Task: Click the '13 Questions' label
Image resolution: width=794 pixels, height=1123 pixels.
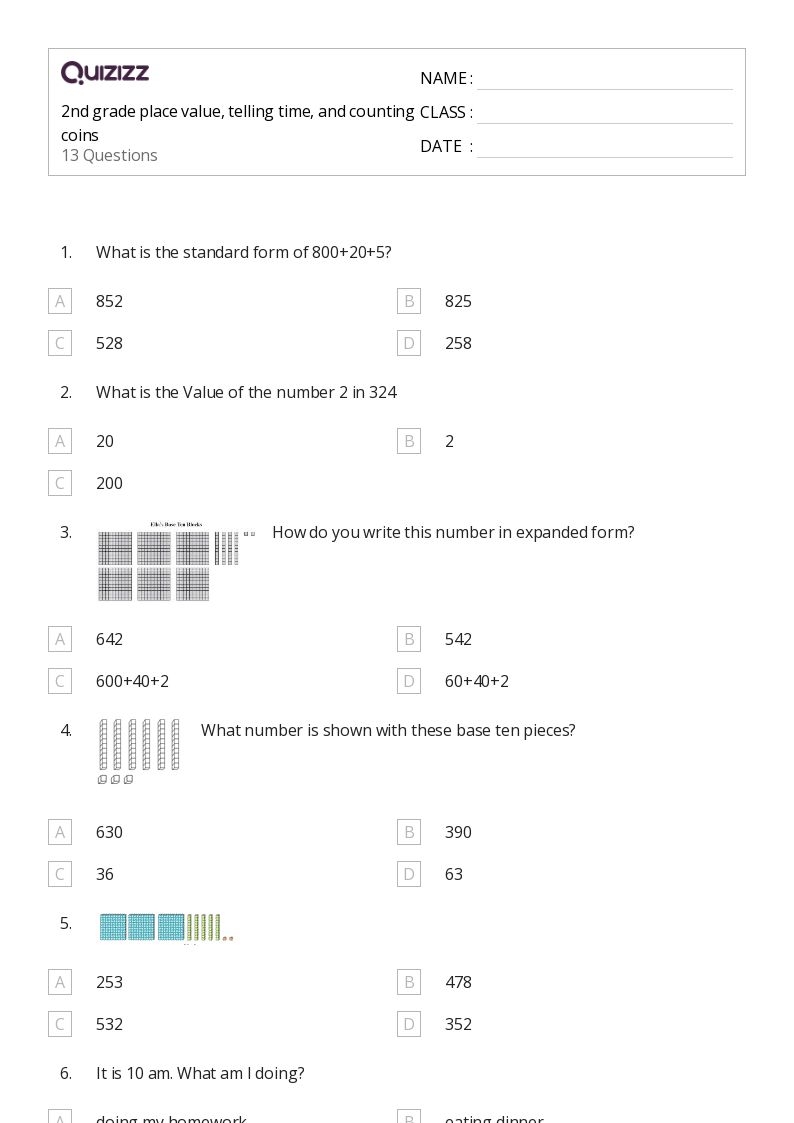Action: (109, 155)
